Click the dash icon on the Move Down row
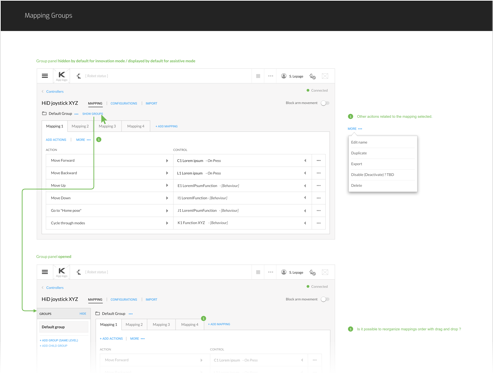This screenshot has height=373, width=493. pyautogui.click(x=319, y=198)
